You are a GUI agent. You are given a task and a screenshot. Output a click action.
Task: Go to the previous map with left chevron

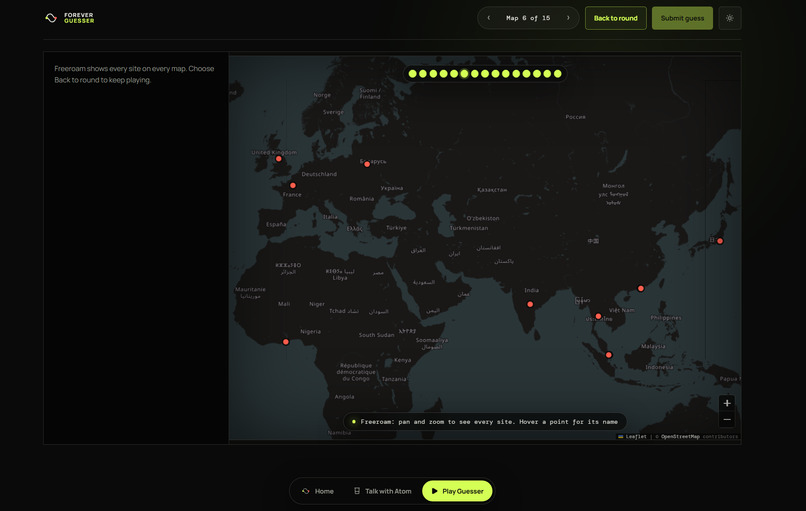(x=489, y=18)
